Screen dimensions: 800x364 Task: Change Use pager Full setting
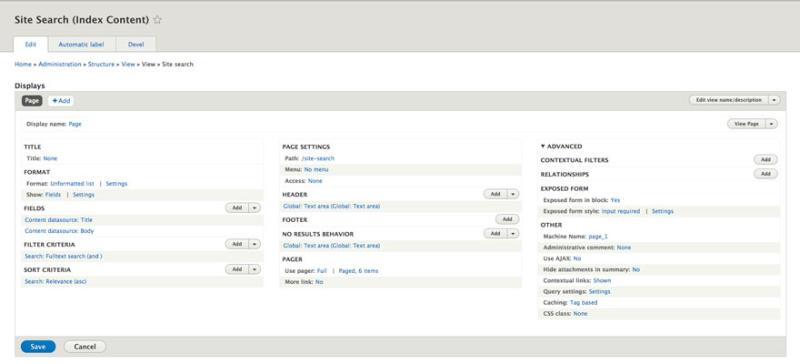(x=321, y=271)
